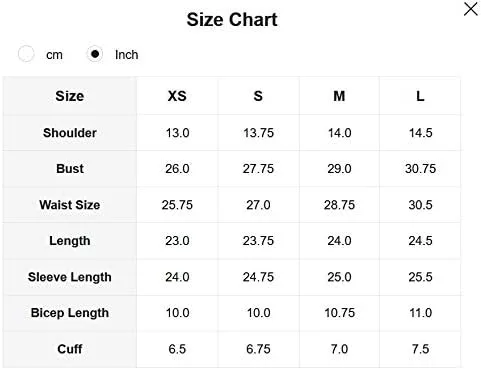Click the Waist Size value 25.75 for XS
Image resolution: width=481 pixels, height=370 pixels.
point(177,205)
